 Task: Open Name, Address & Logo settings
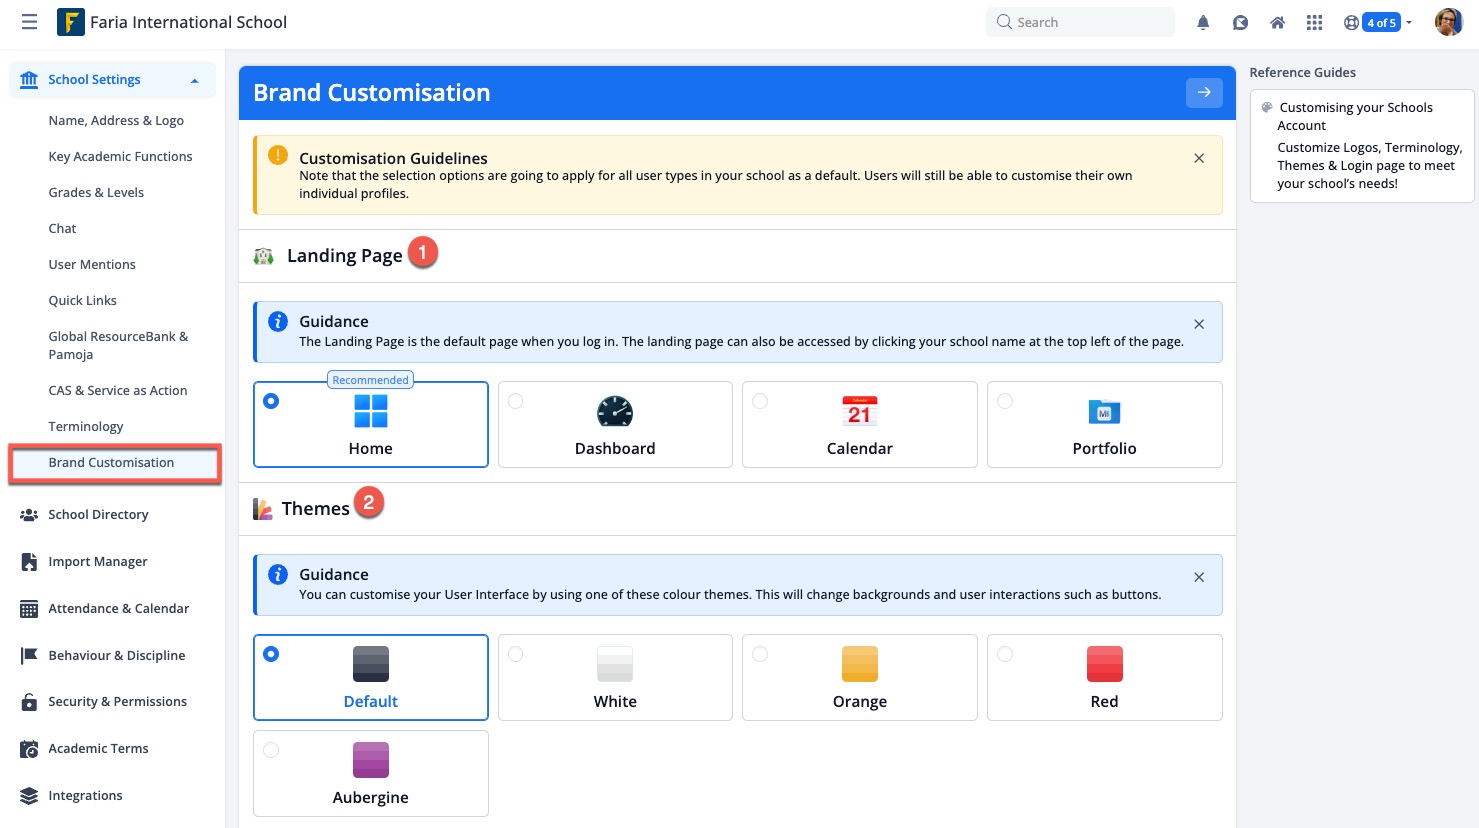(x=116, y=120)
